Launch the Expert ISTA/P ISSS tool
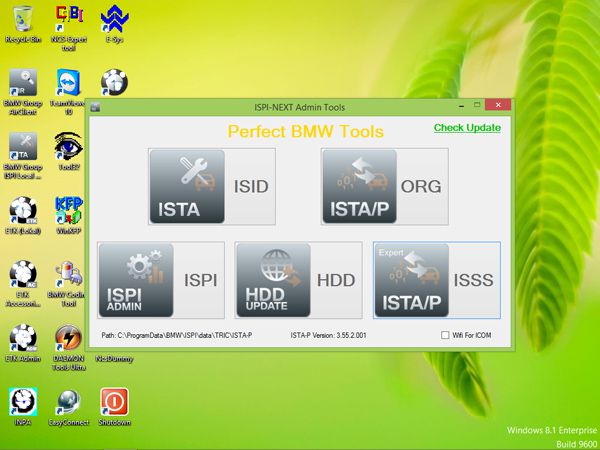This screenshot has height=450, width=600. click(437, 280)
